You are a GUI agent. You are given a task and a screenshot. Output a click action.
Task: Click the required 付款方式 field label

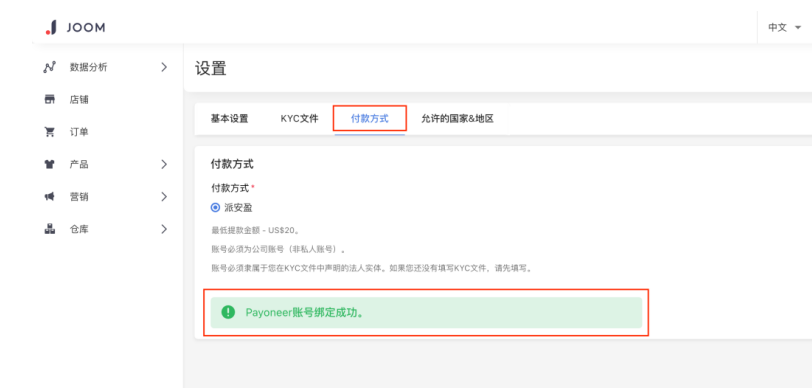click(x=233, y=187)
